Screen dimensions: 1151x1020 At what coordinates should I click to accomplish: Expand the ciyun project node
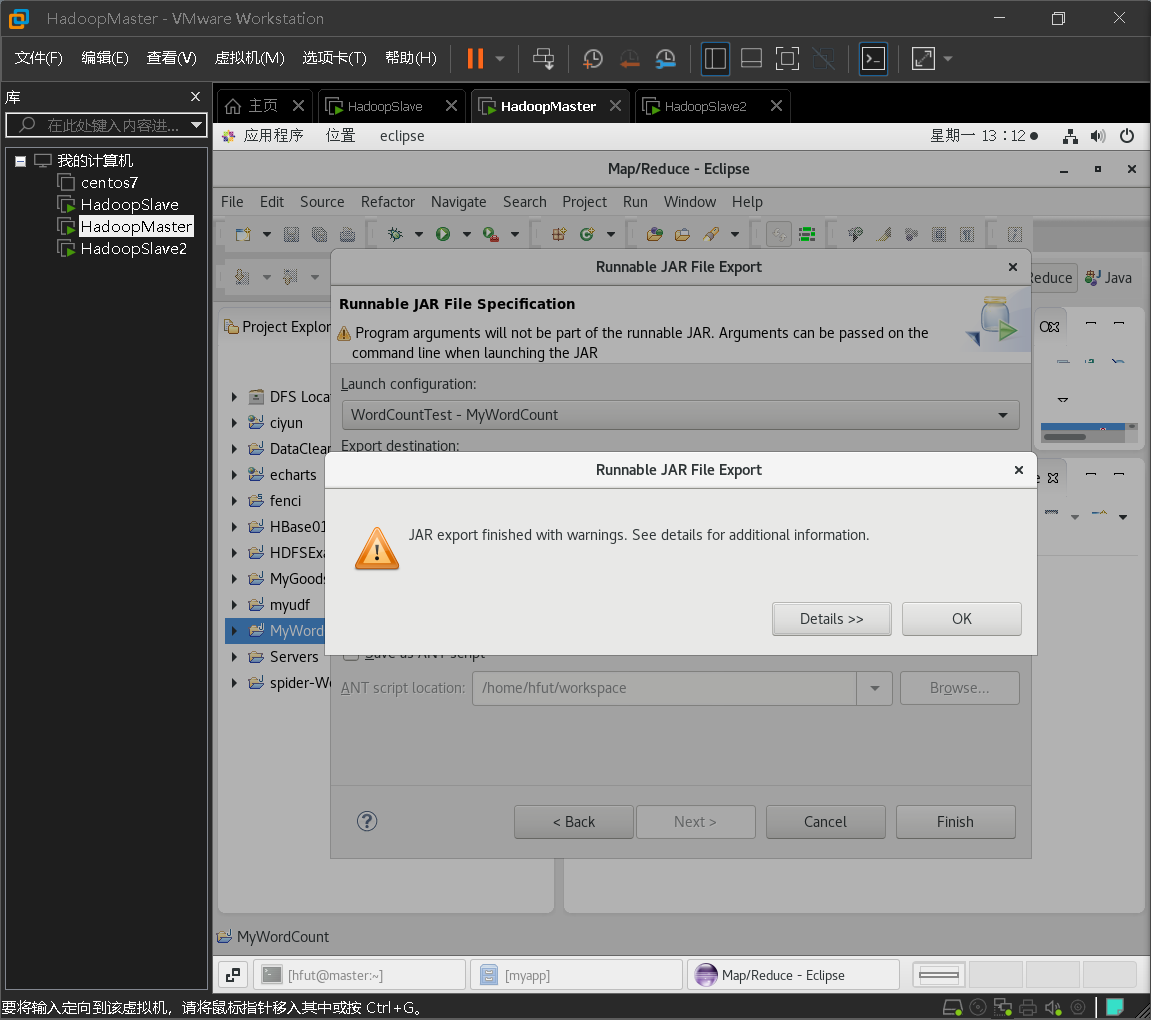(234, 423)
